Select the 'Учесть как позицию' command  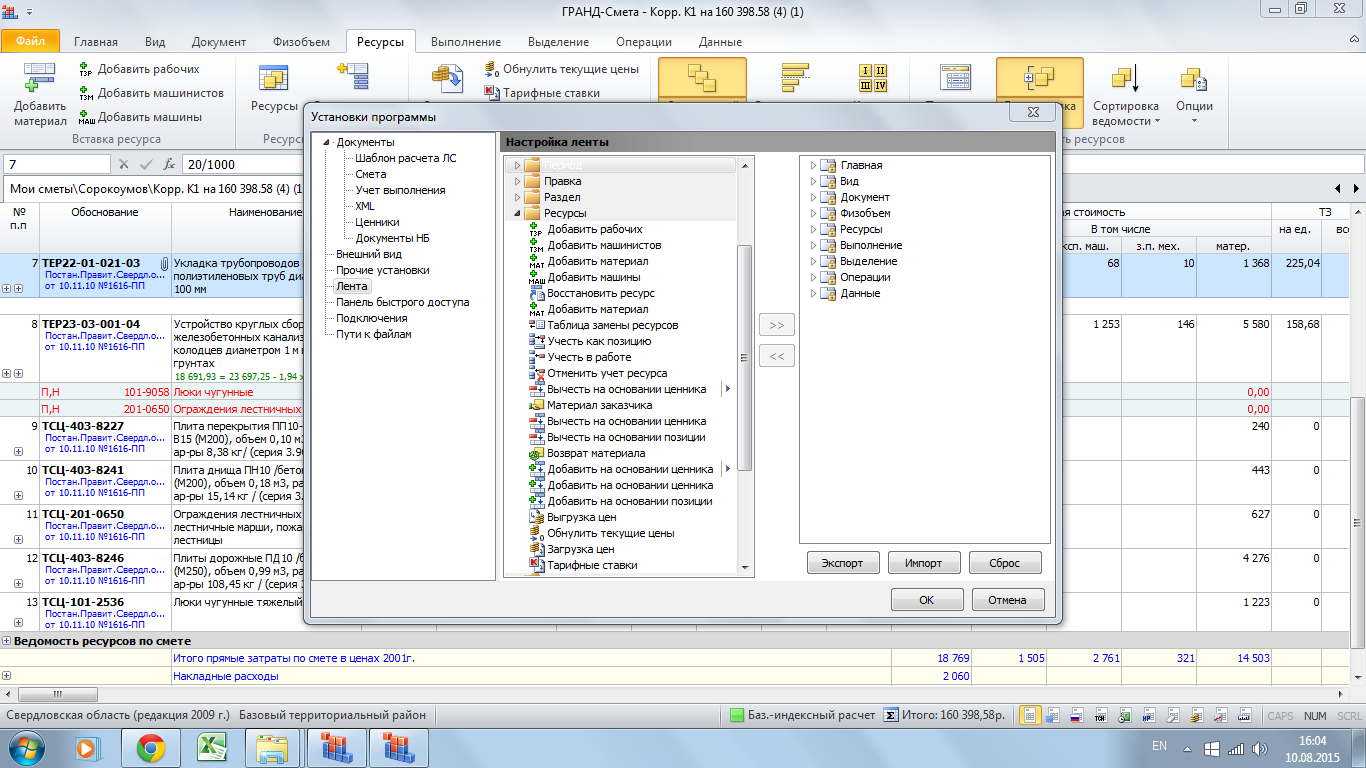click(x=590, y=341)
